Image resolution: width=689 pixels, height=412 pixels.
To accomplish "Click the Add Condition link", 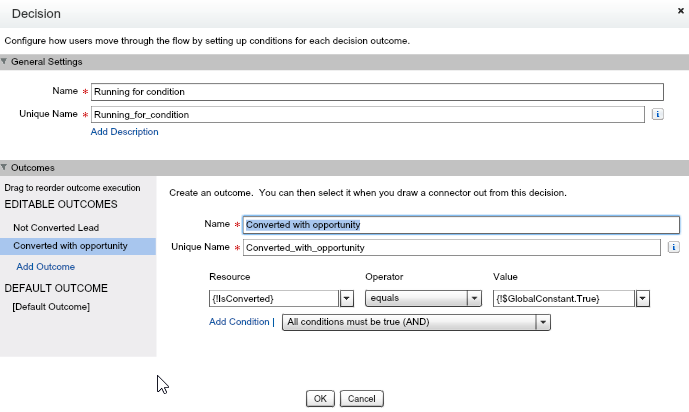I will [x=239, y=322].
